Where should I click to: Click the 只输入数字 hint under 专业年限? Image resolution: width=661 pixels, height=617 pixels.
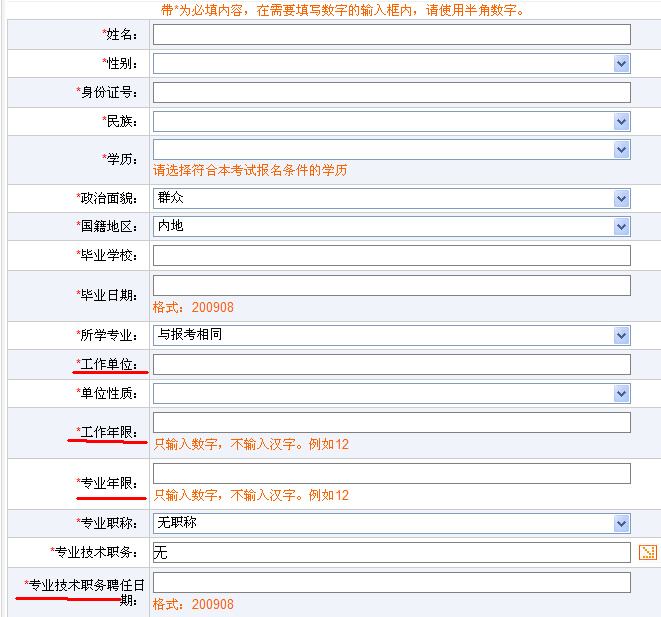pos(251,495)
